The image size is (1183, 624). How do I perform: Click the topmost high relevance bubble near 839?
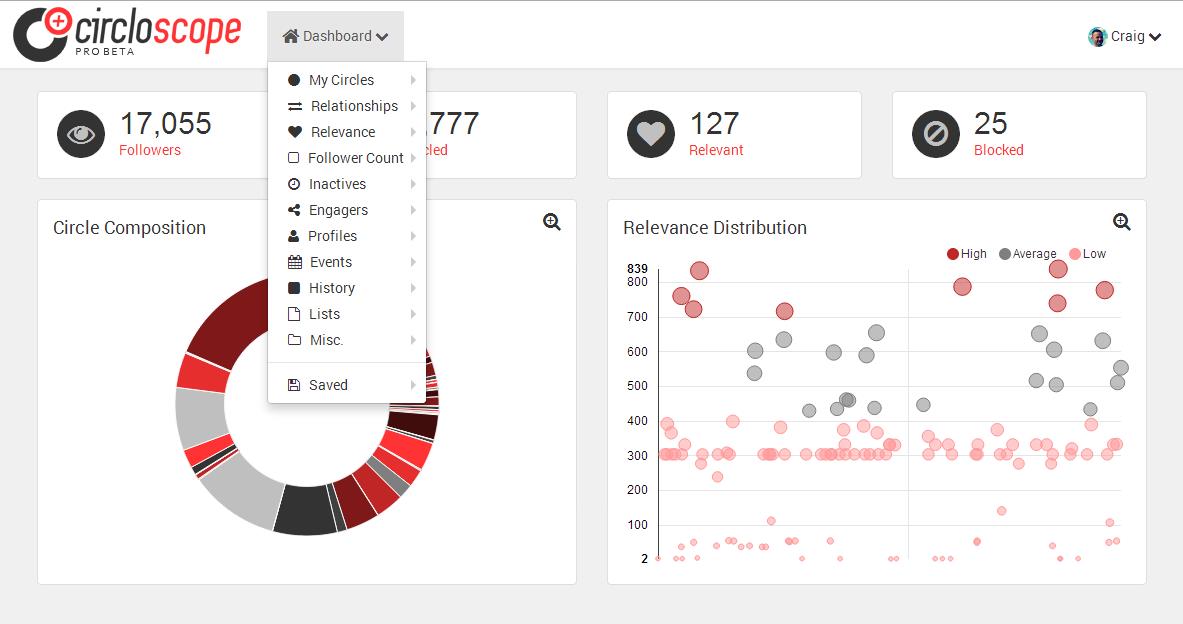699,271
